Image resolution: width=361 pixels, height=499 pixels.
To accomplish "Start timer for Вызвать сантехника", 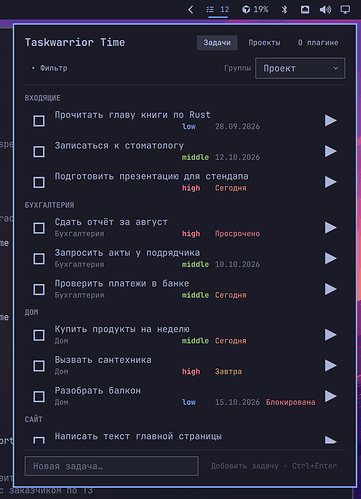I will [331, 365].
